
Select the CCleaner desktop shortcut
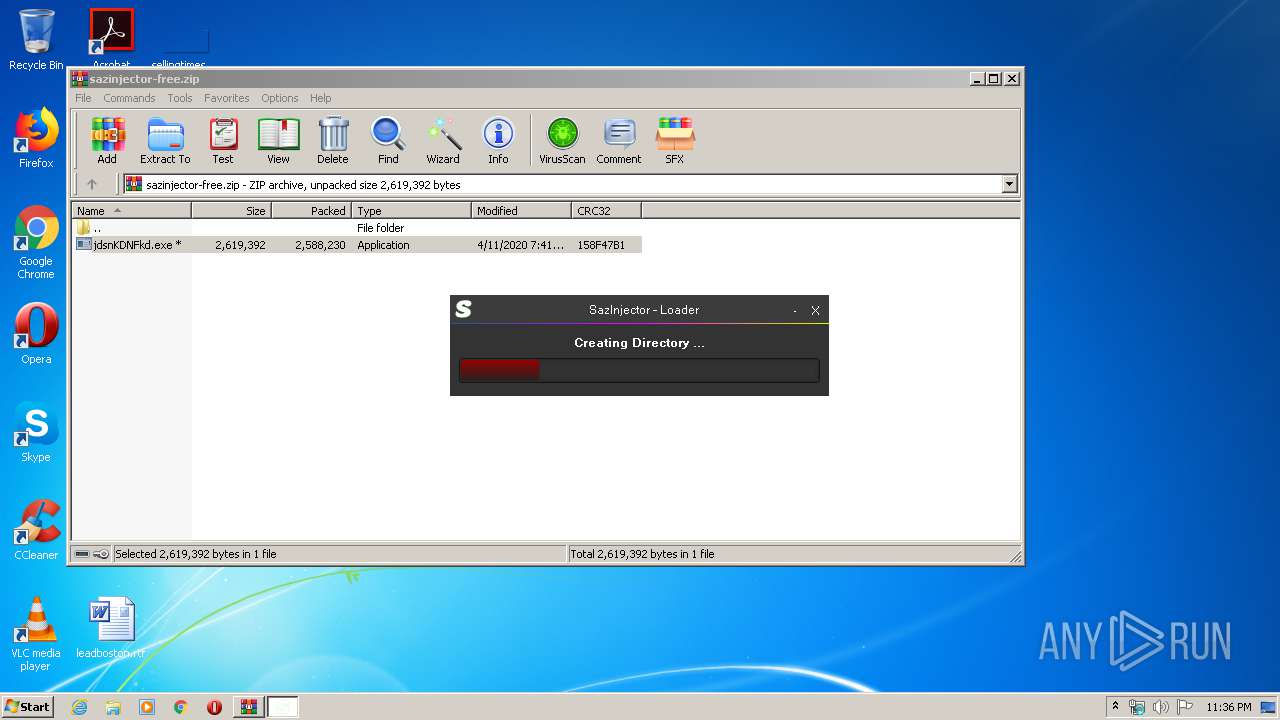tap(36, 530)
